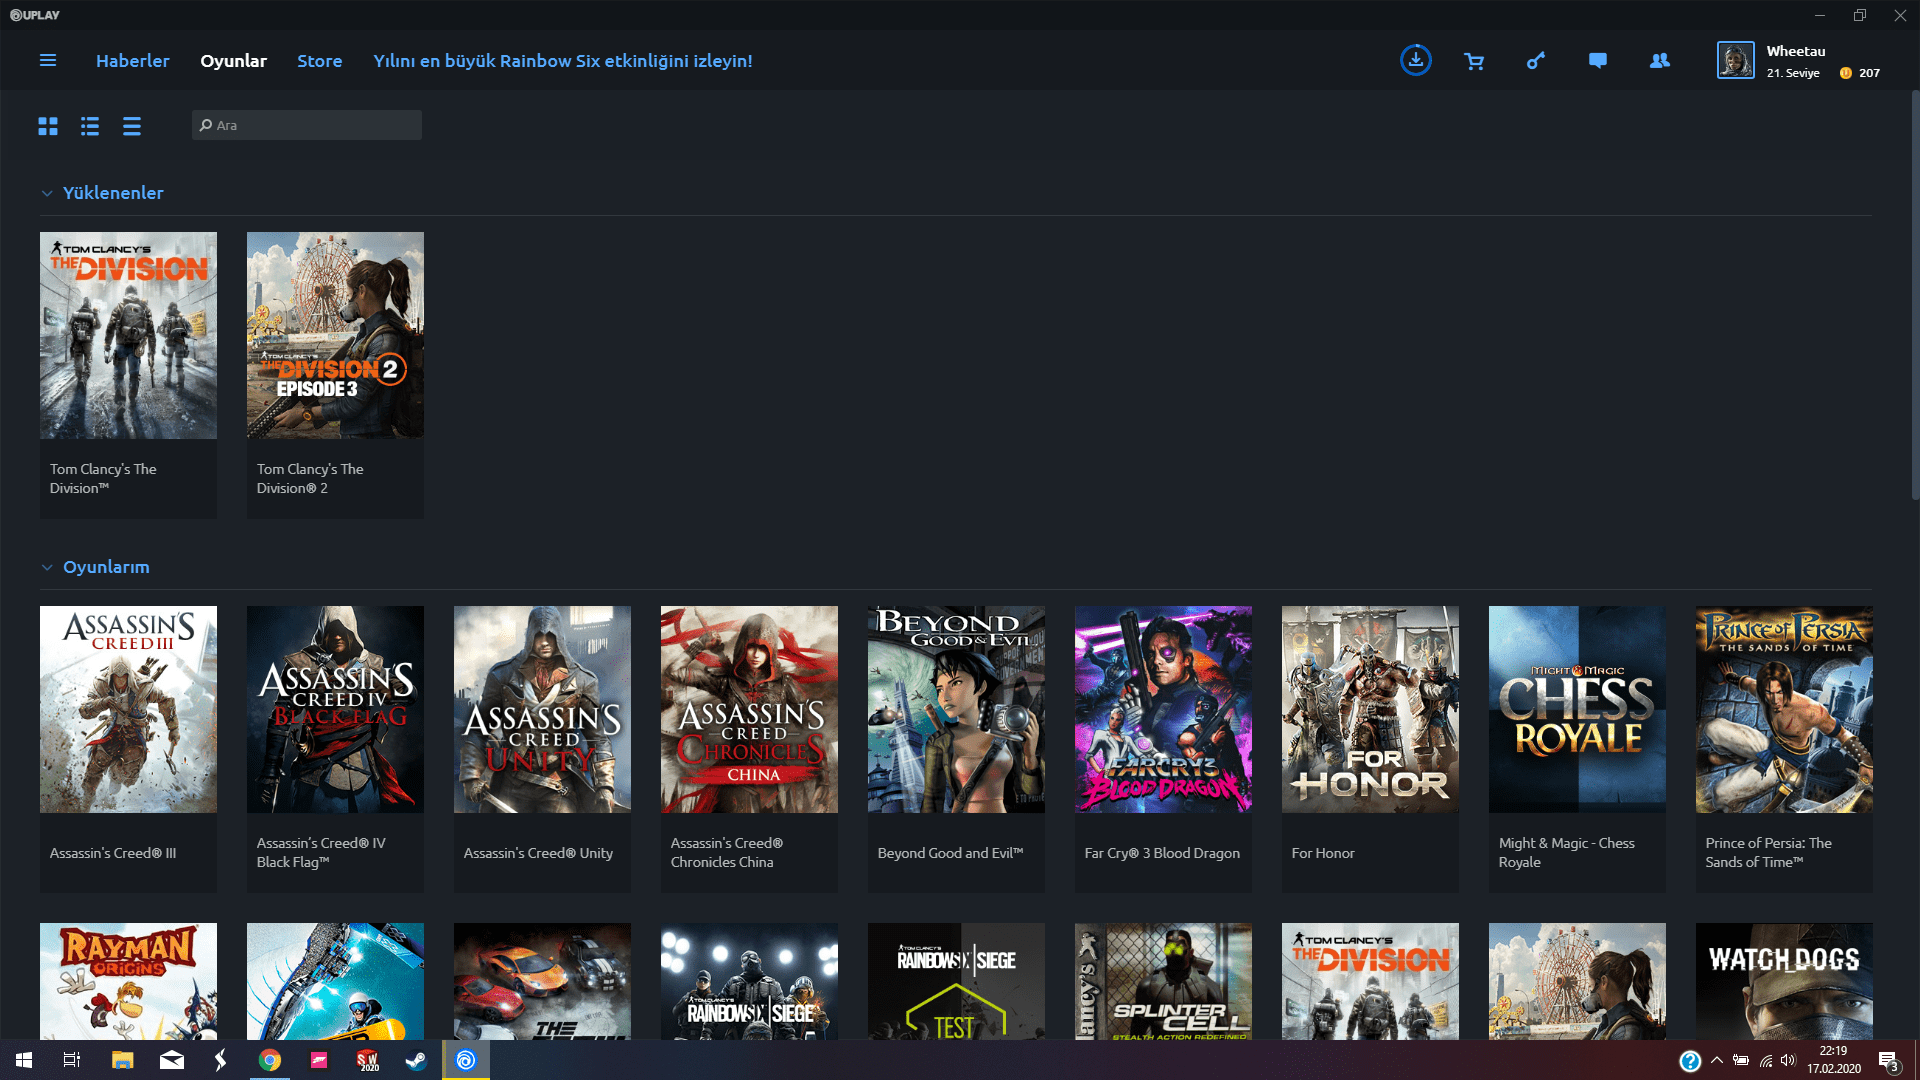Open Steam from the Windows taskbar
The width and height of the screenshot is (1920, 1080).
tap(416, 1060)
